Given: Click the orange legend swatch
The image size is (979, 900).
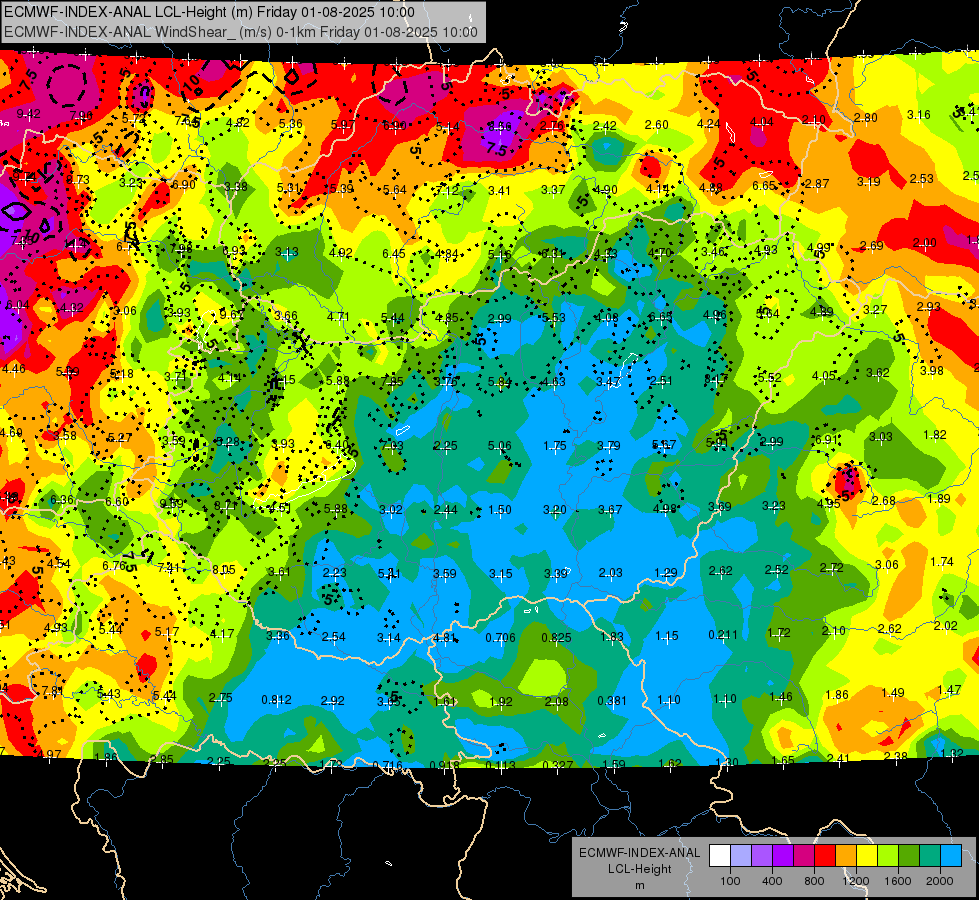Looking at the screenshot, I should click(x=845, y=856).
